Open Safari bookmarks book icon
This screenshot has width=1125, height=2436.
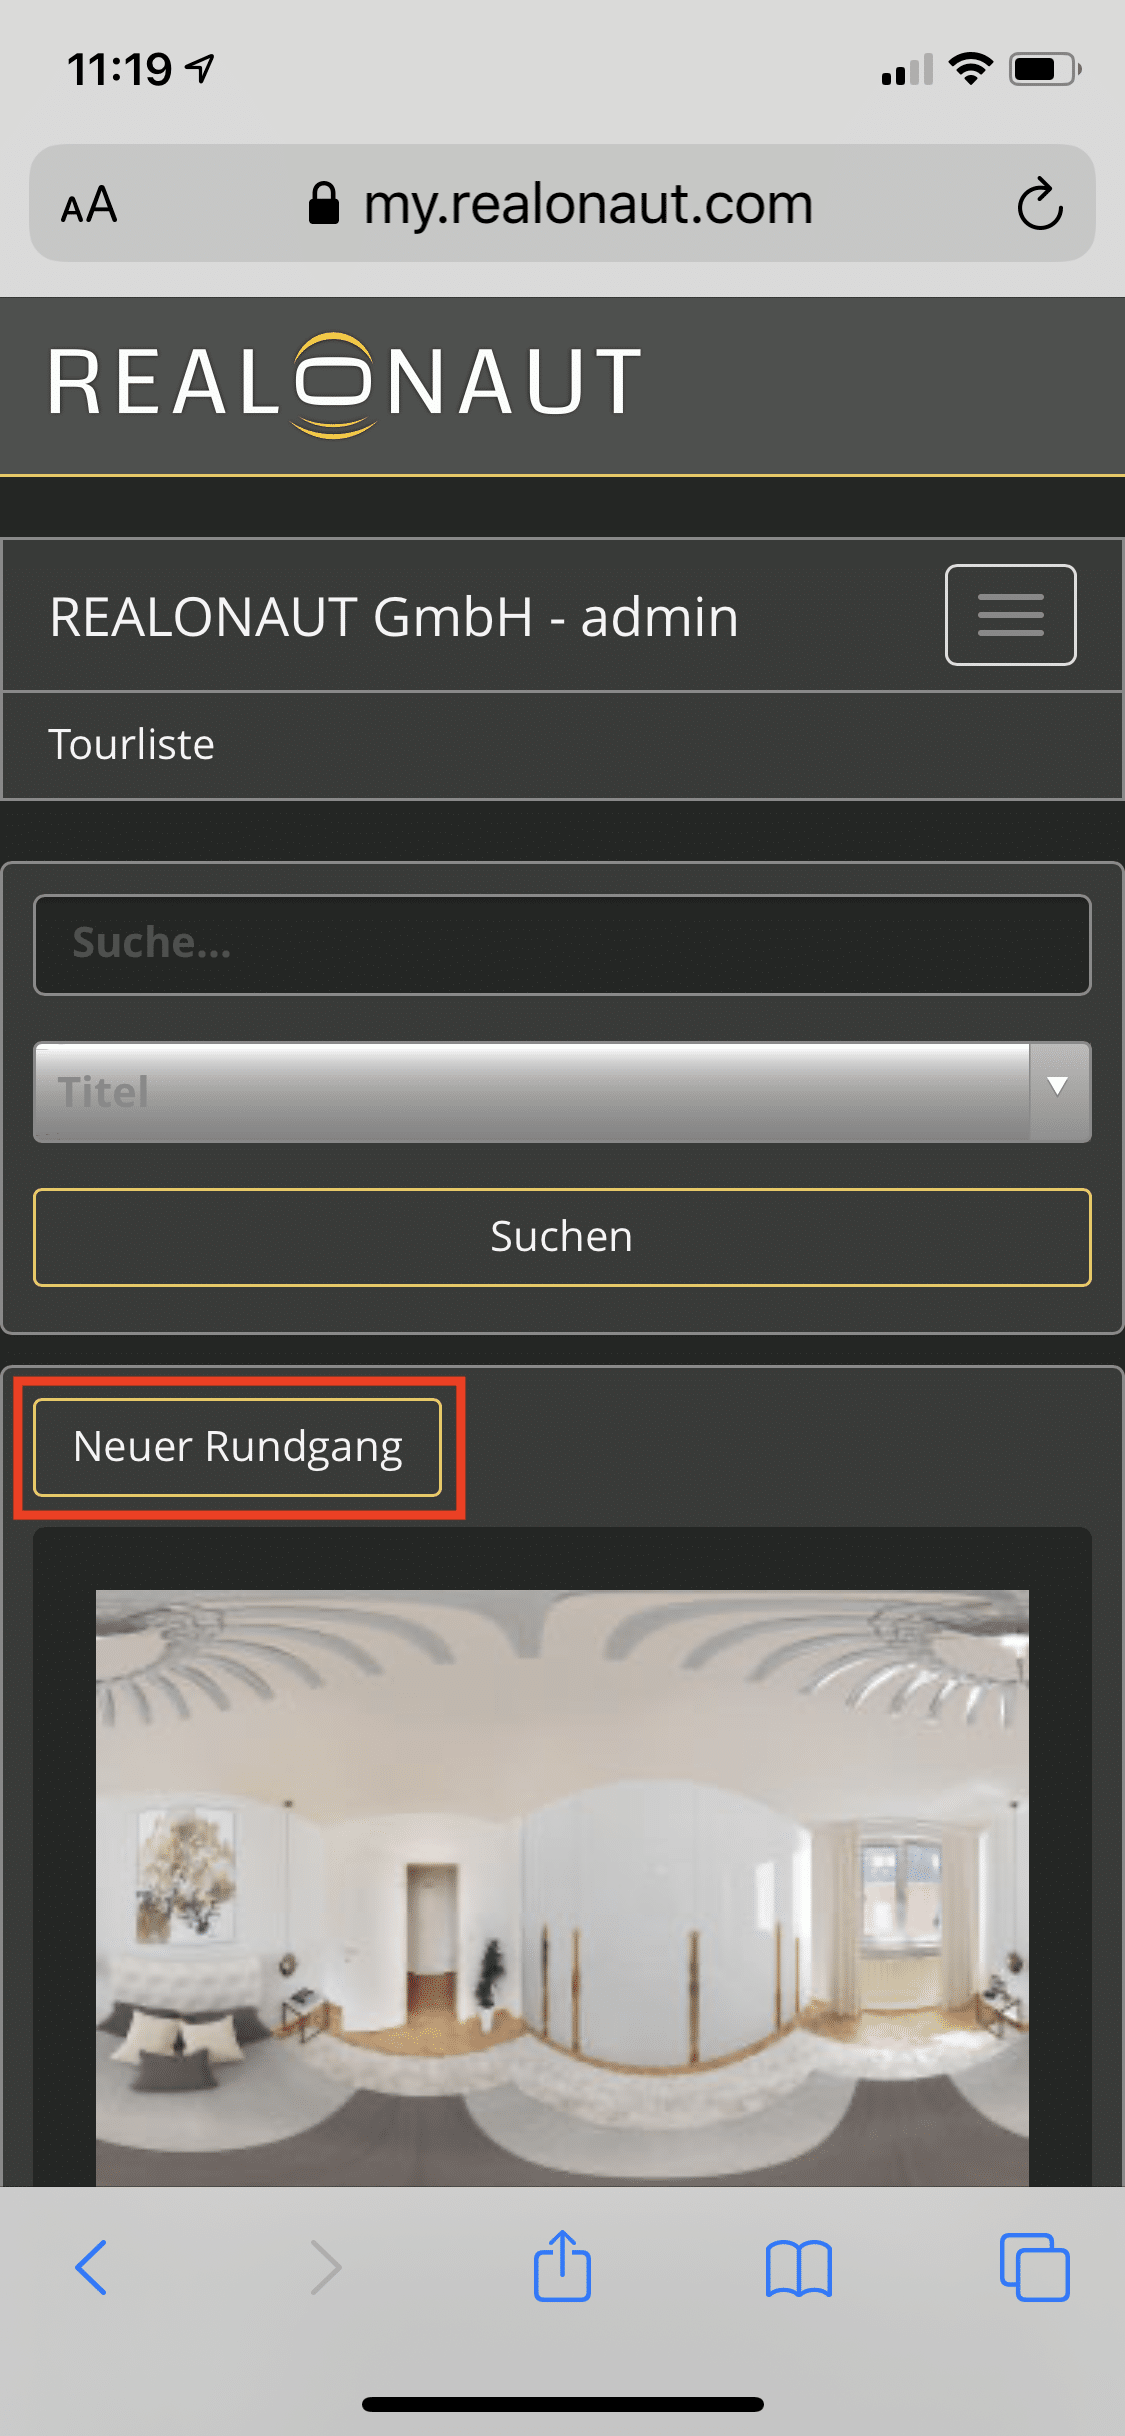[798, 2268]
